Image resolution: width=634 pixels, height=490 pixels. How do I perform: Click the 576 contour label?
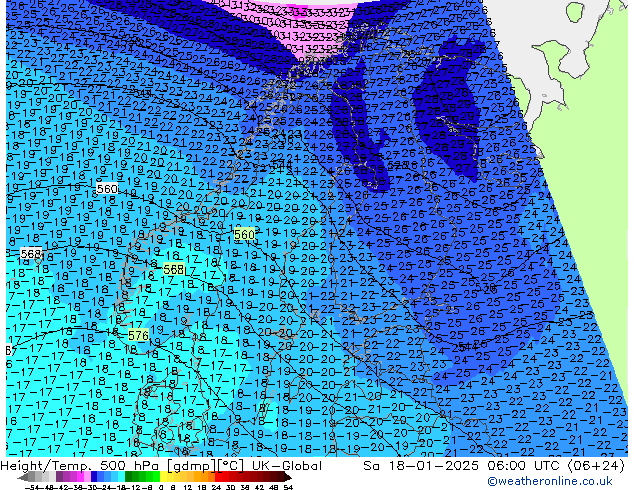(138, 335)
